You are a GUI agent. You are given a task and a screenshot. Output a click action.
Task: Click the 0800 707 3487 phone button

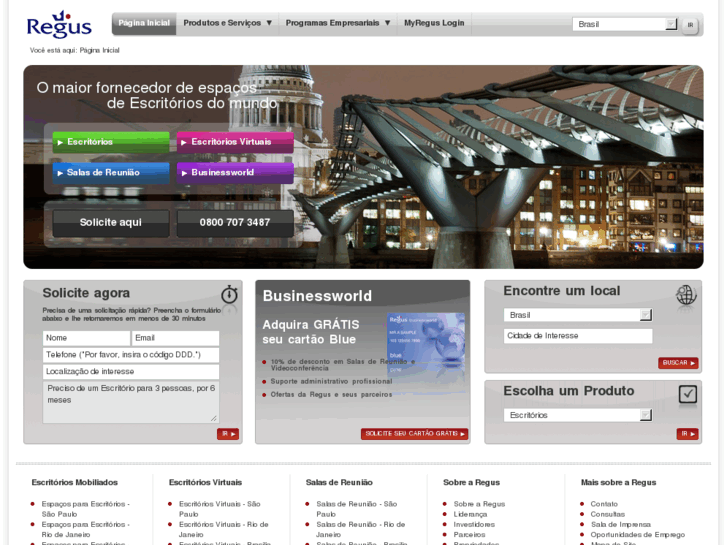click(235, 223)
